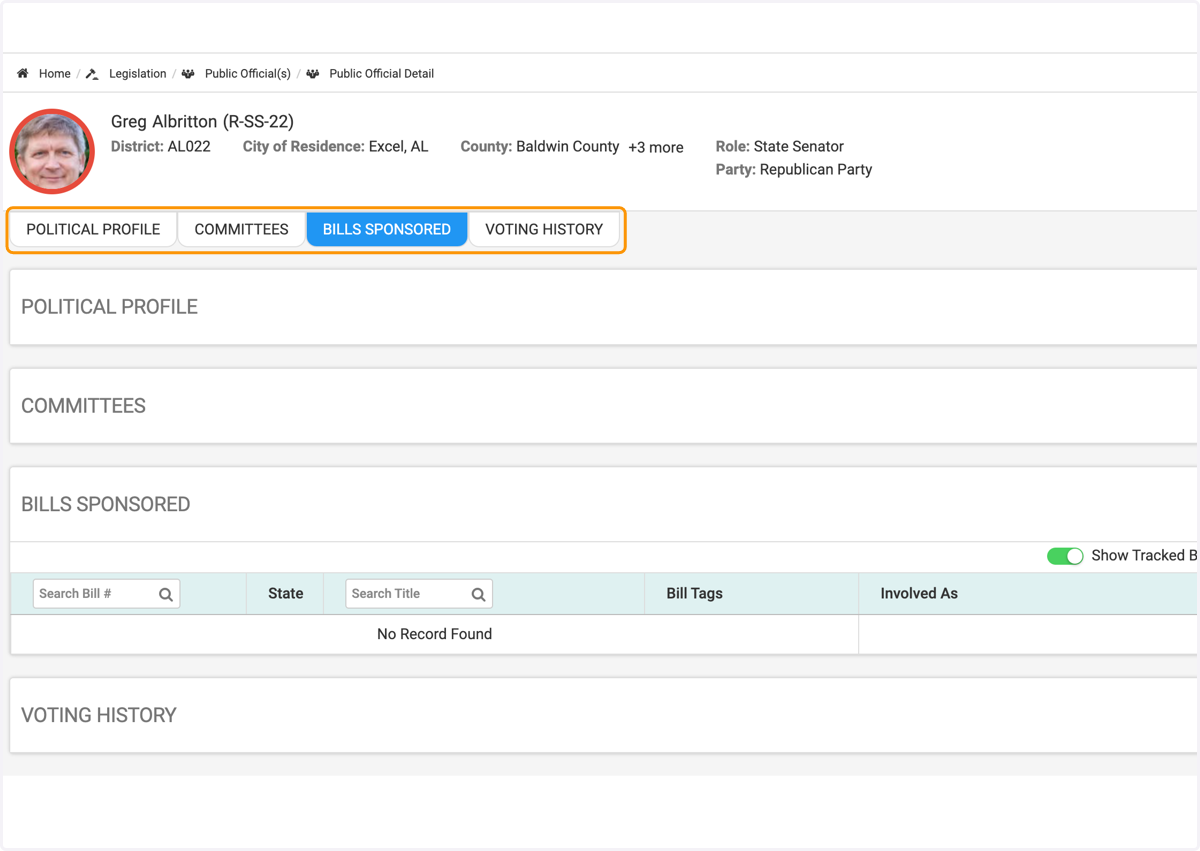Click the Public Official Detail breadcrumb
The height and width of the screenshot is (851, 1200).
[x=381, y=74]
